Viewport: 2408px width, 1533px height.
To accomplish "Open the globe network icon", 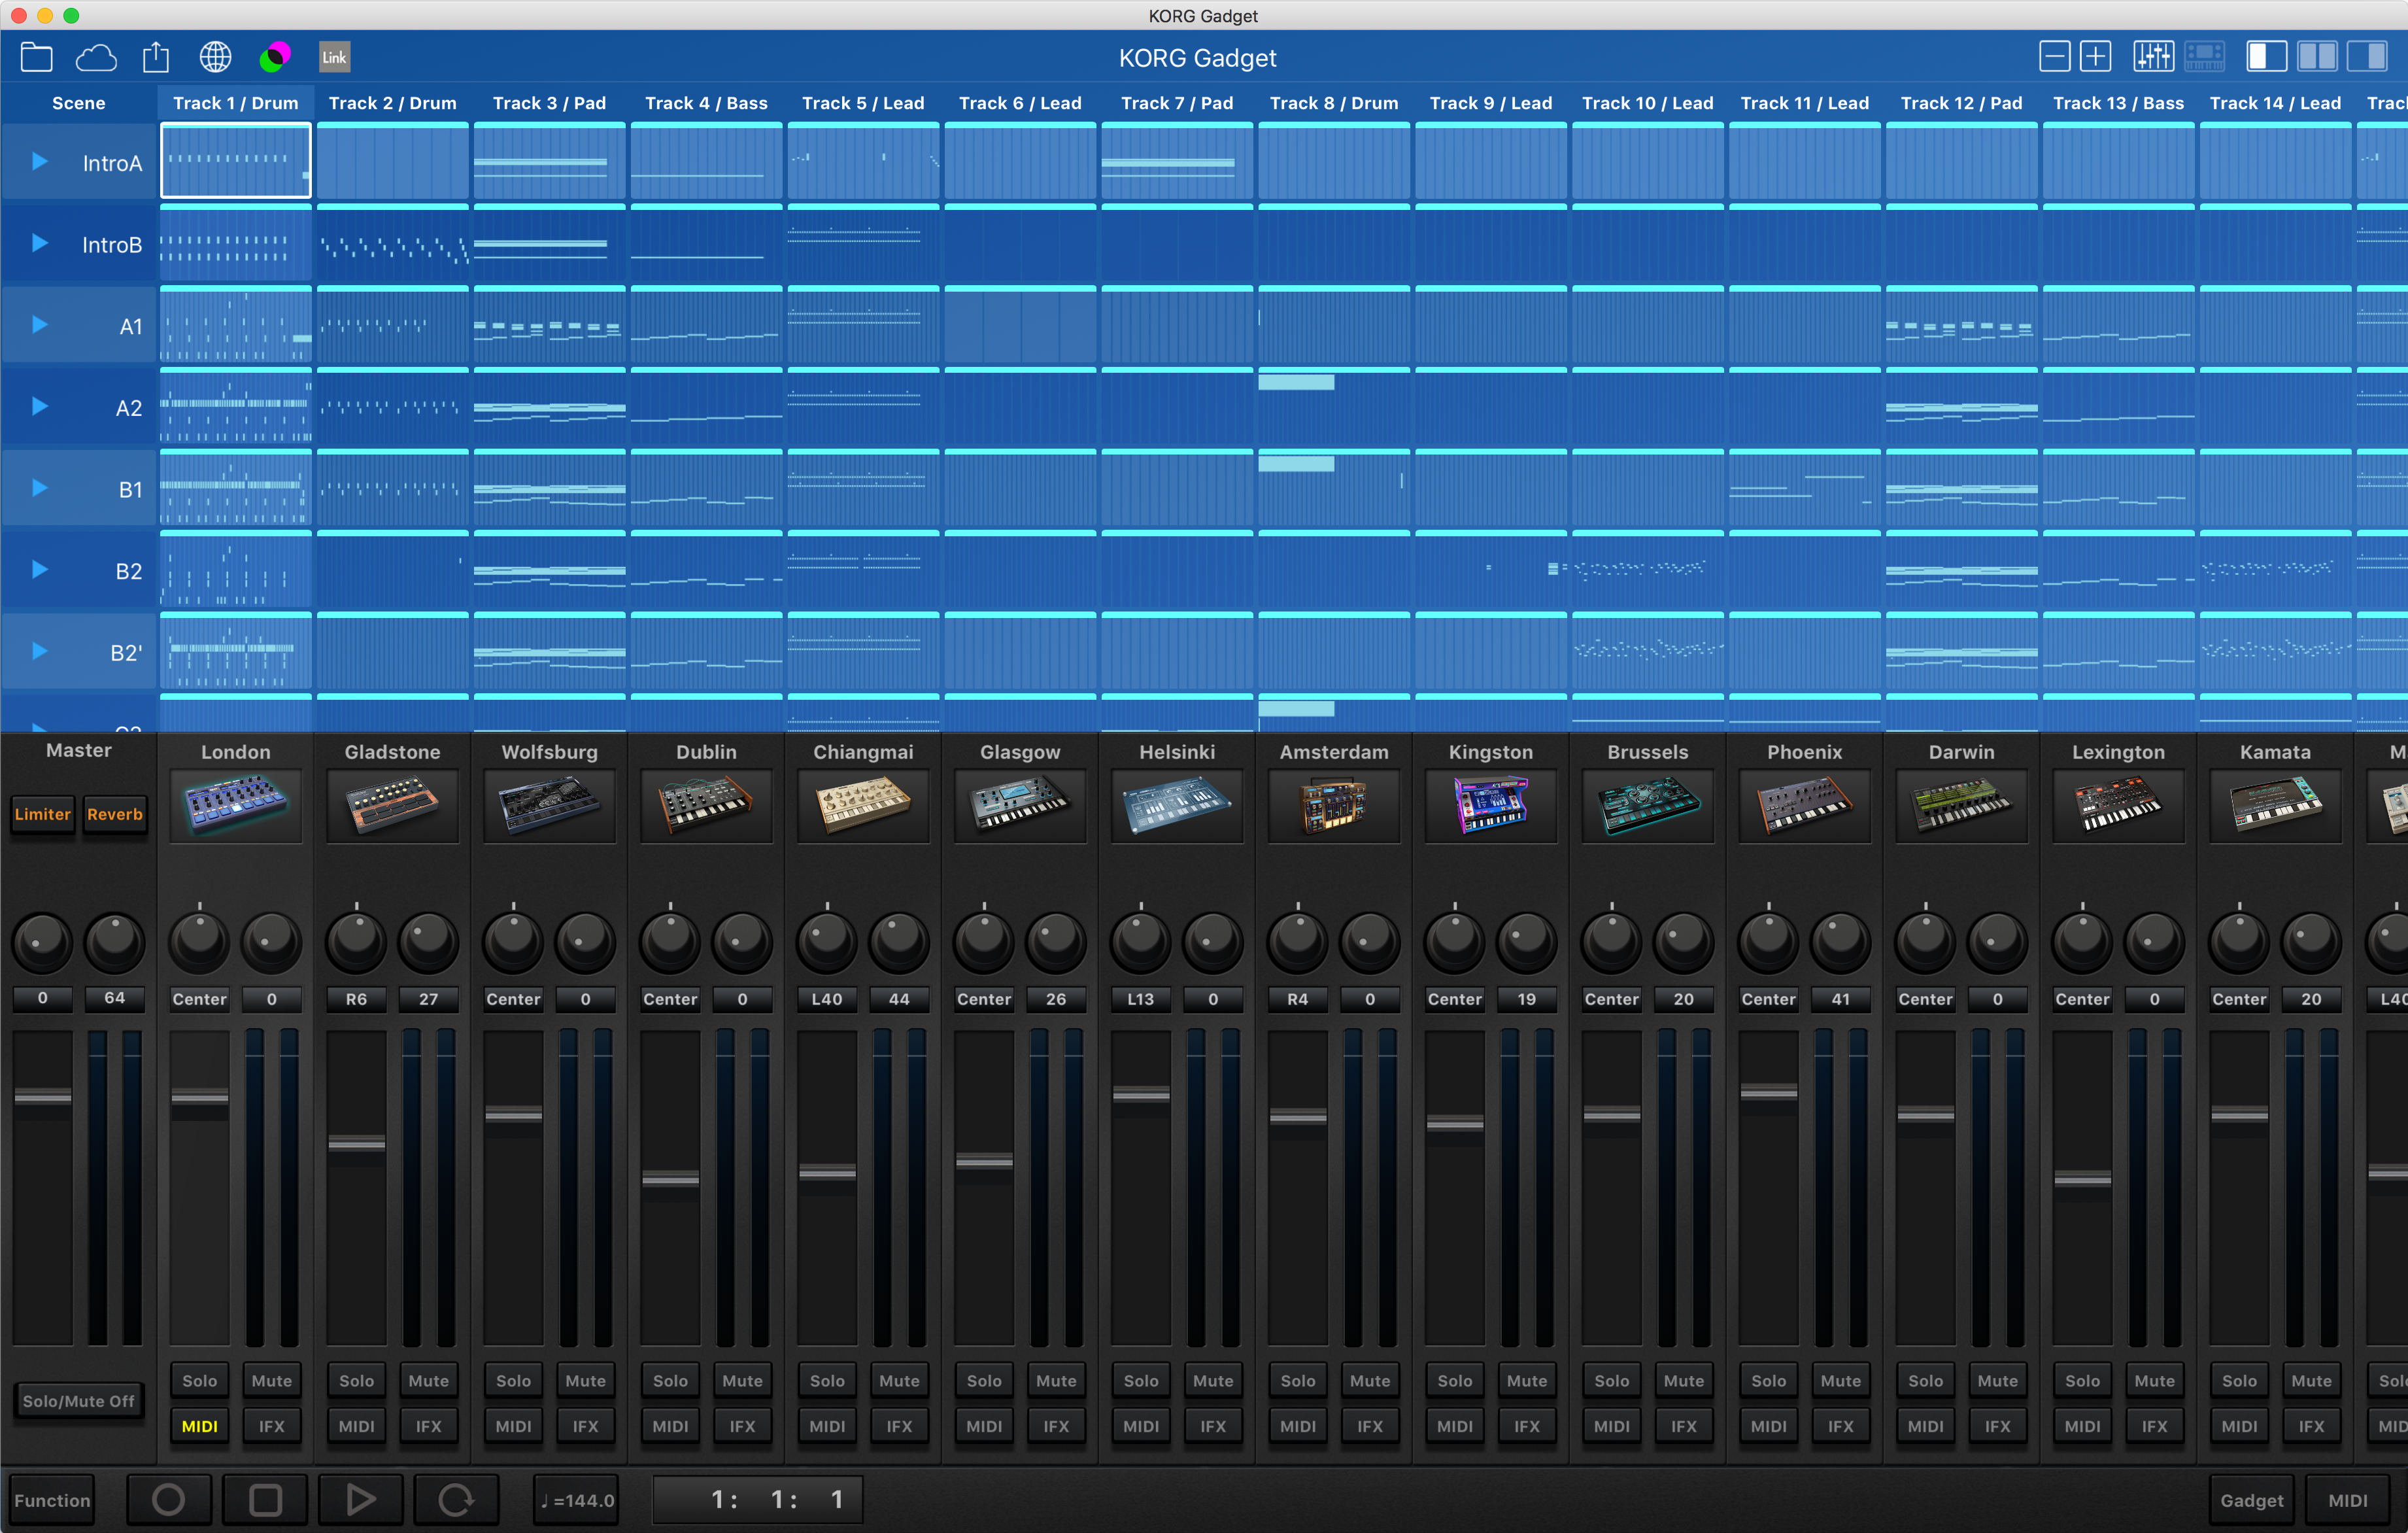I will (215, 57).
